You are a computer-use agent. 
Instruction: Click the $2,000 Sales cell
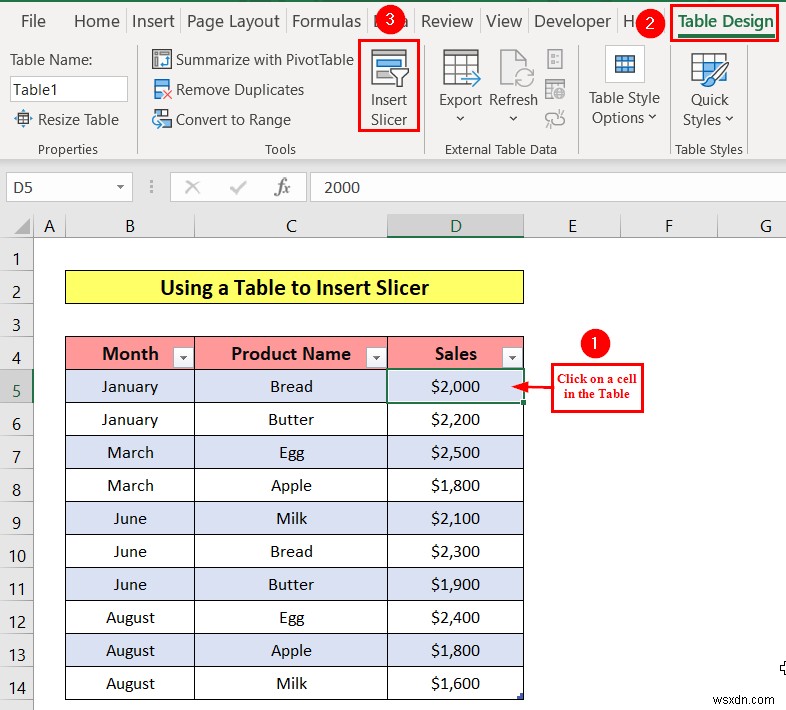[x=455, y=386]
